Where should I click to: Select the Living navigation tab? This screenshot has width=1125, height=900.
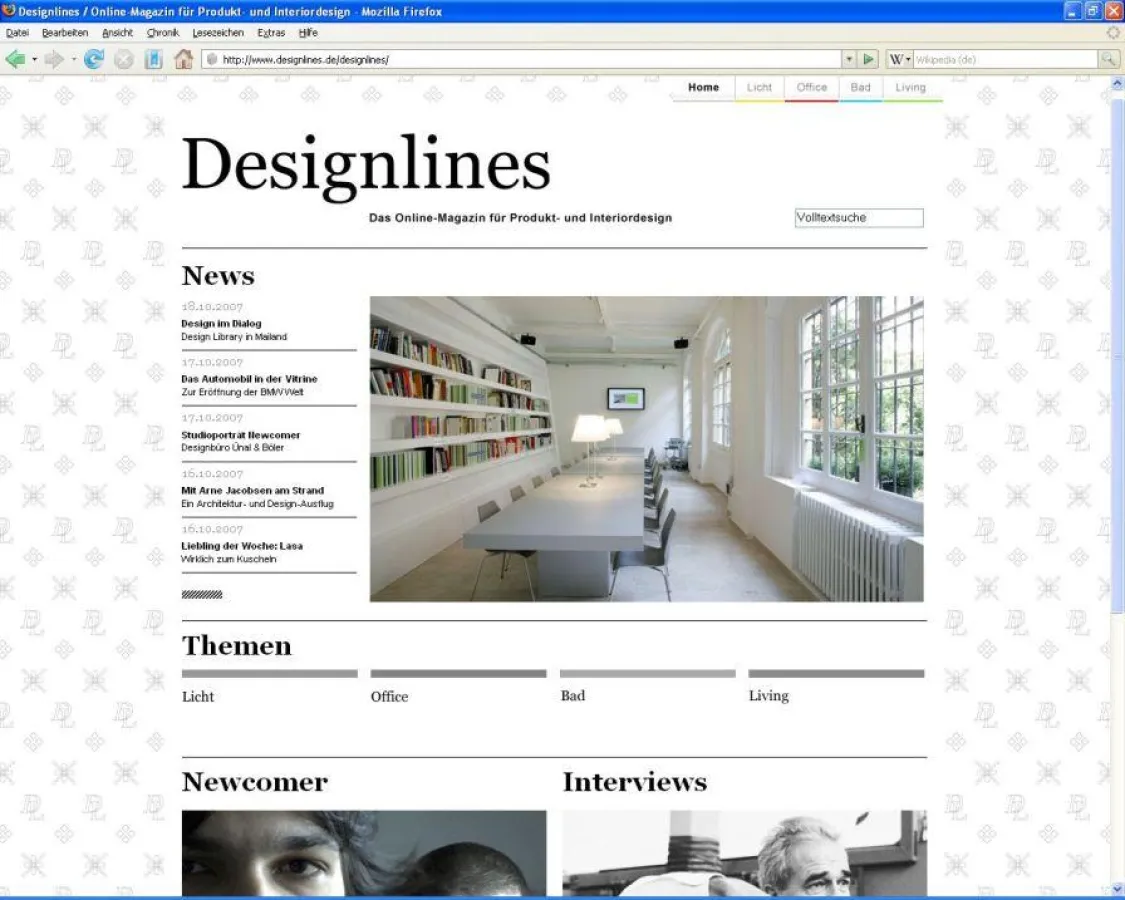(x=910, y=88)
